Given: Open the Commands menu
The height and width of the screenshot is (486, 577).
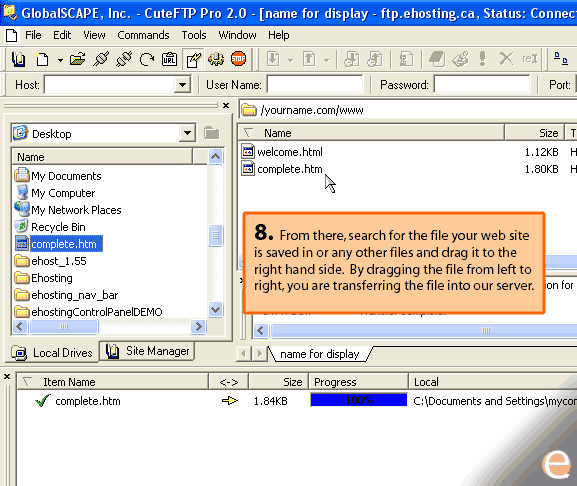Looking at the screenshot, I should [x=143, y=35].
